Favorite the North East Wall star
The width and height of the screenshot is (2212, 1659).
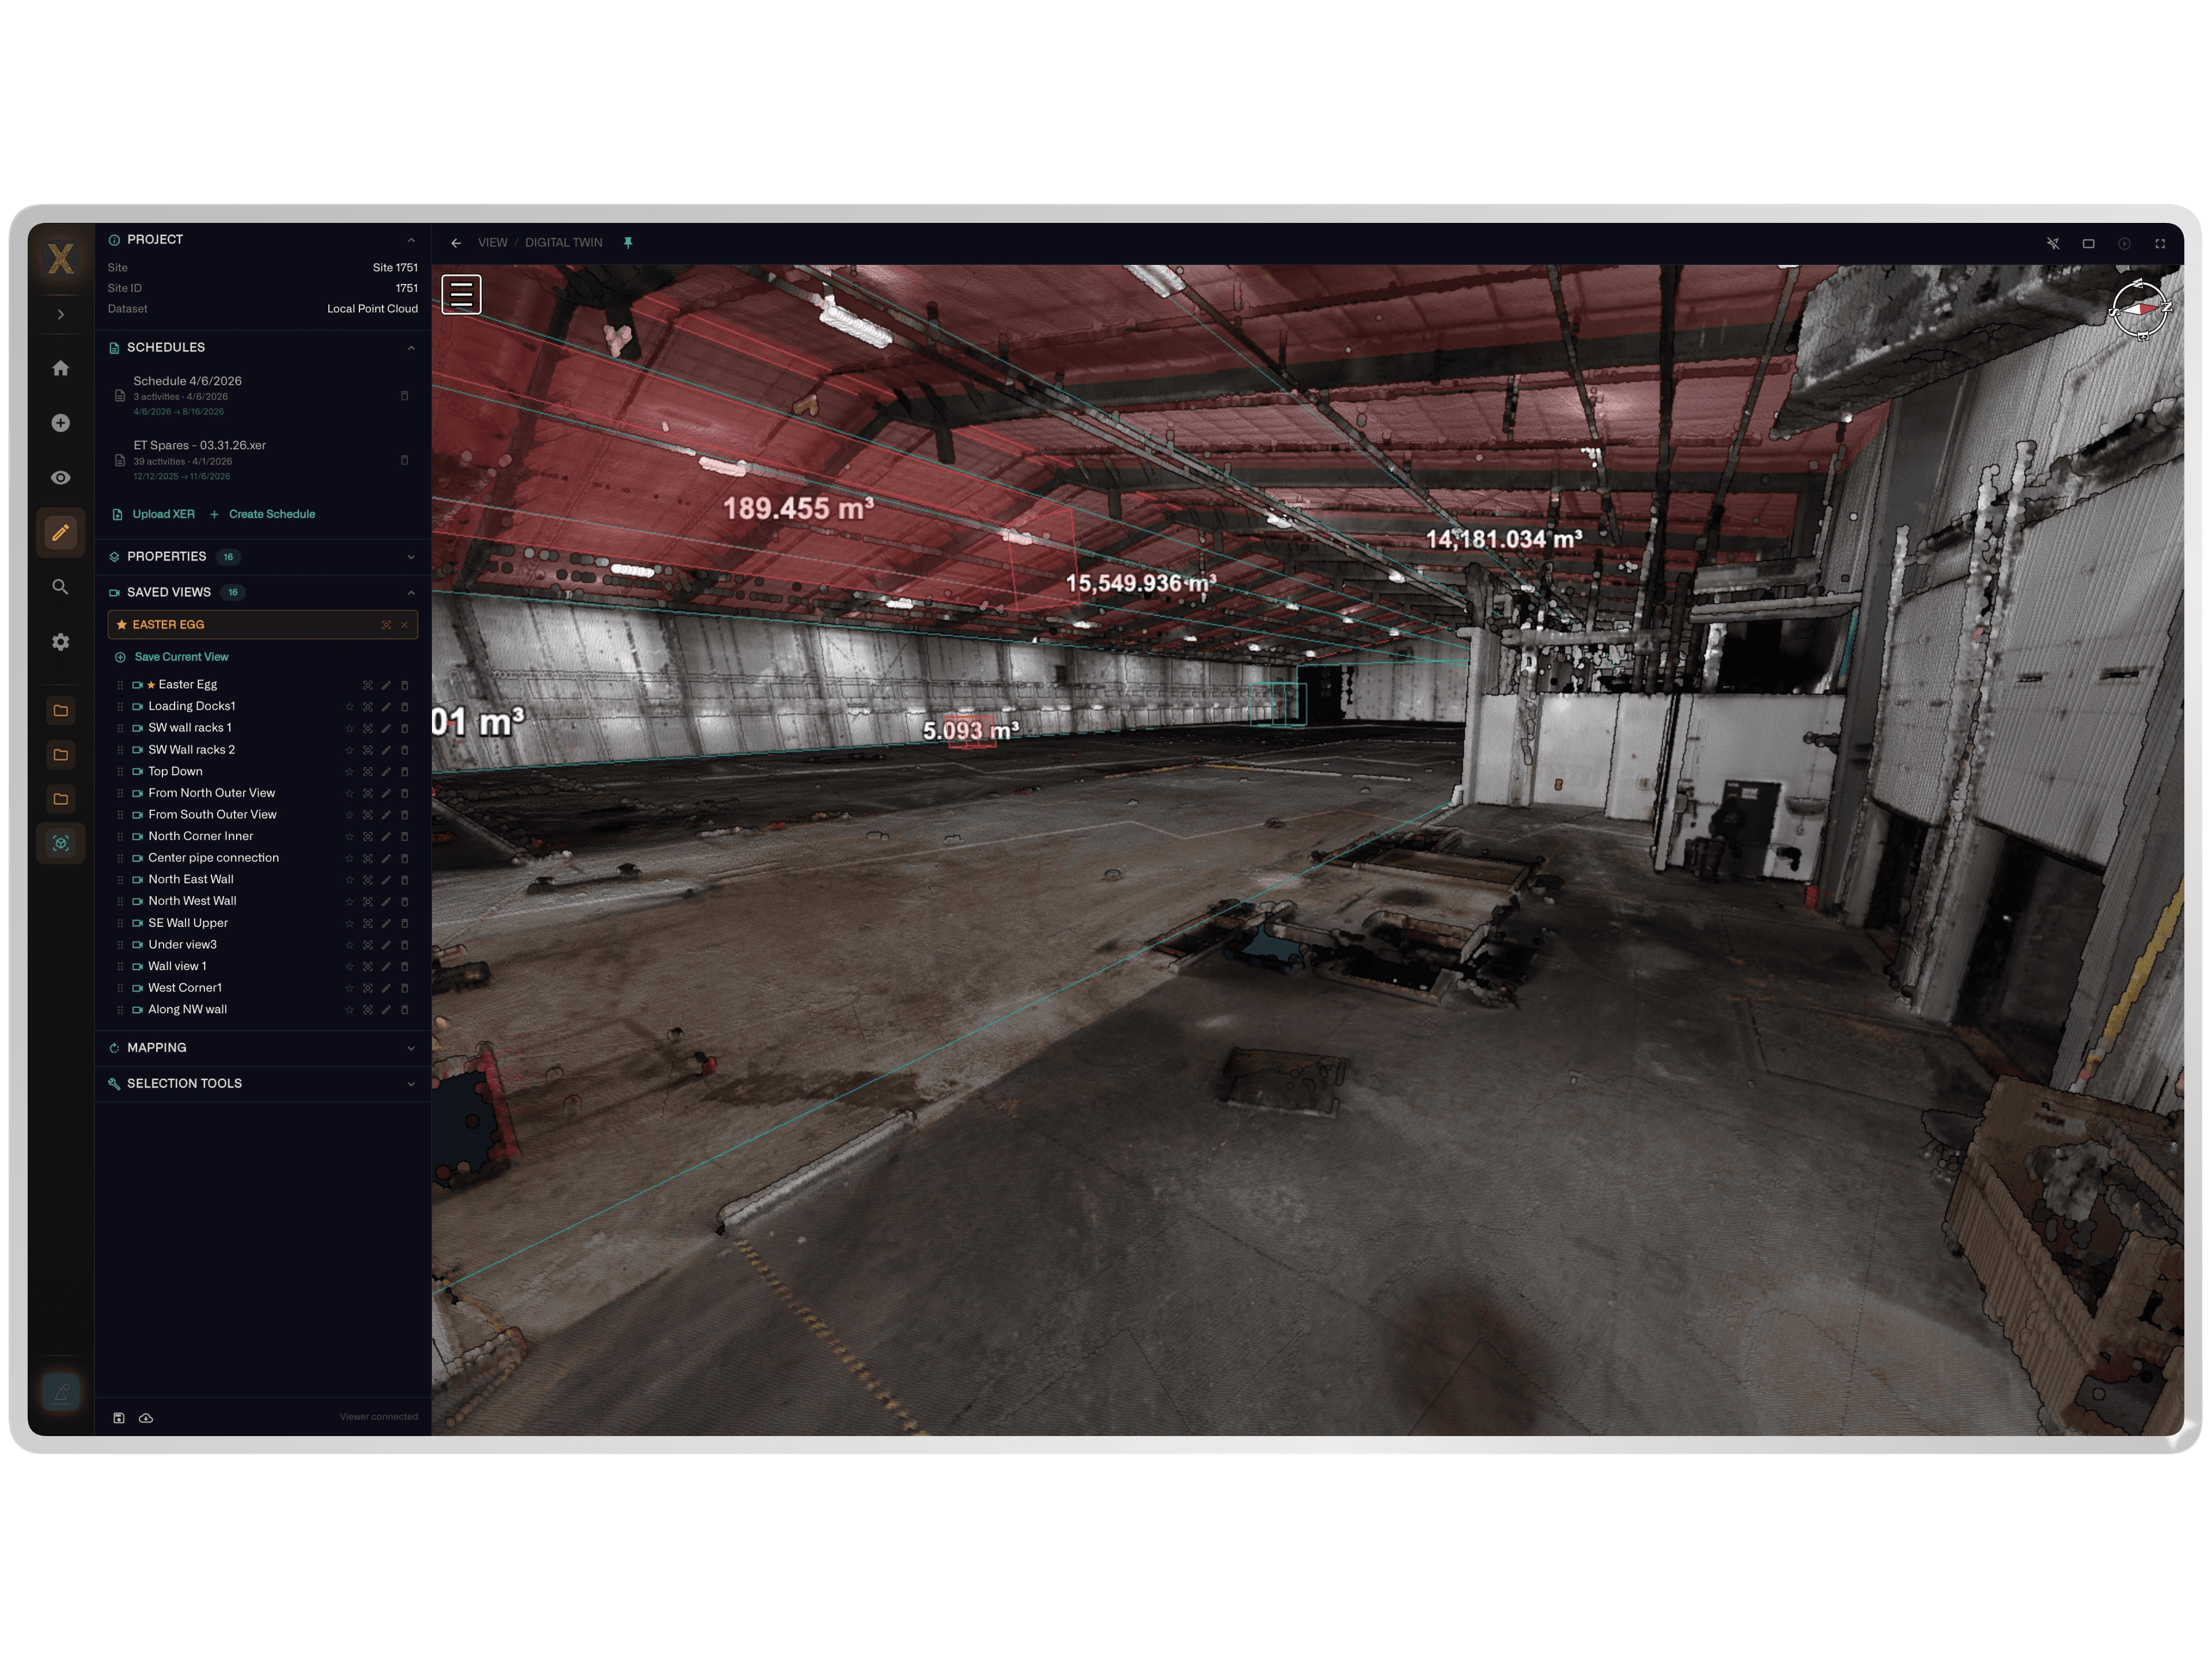349,880
